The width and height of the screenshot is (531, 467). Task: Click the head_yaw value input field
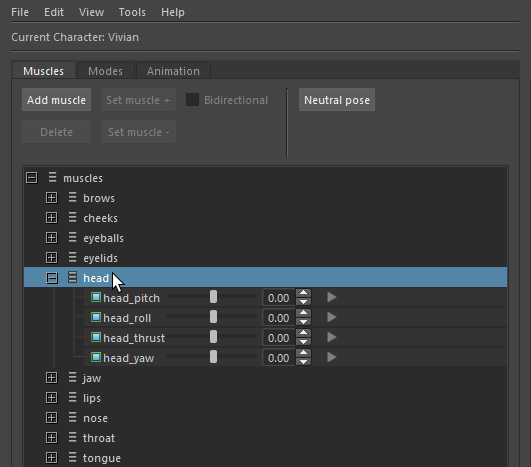[x=279, y=358]
